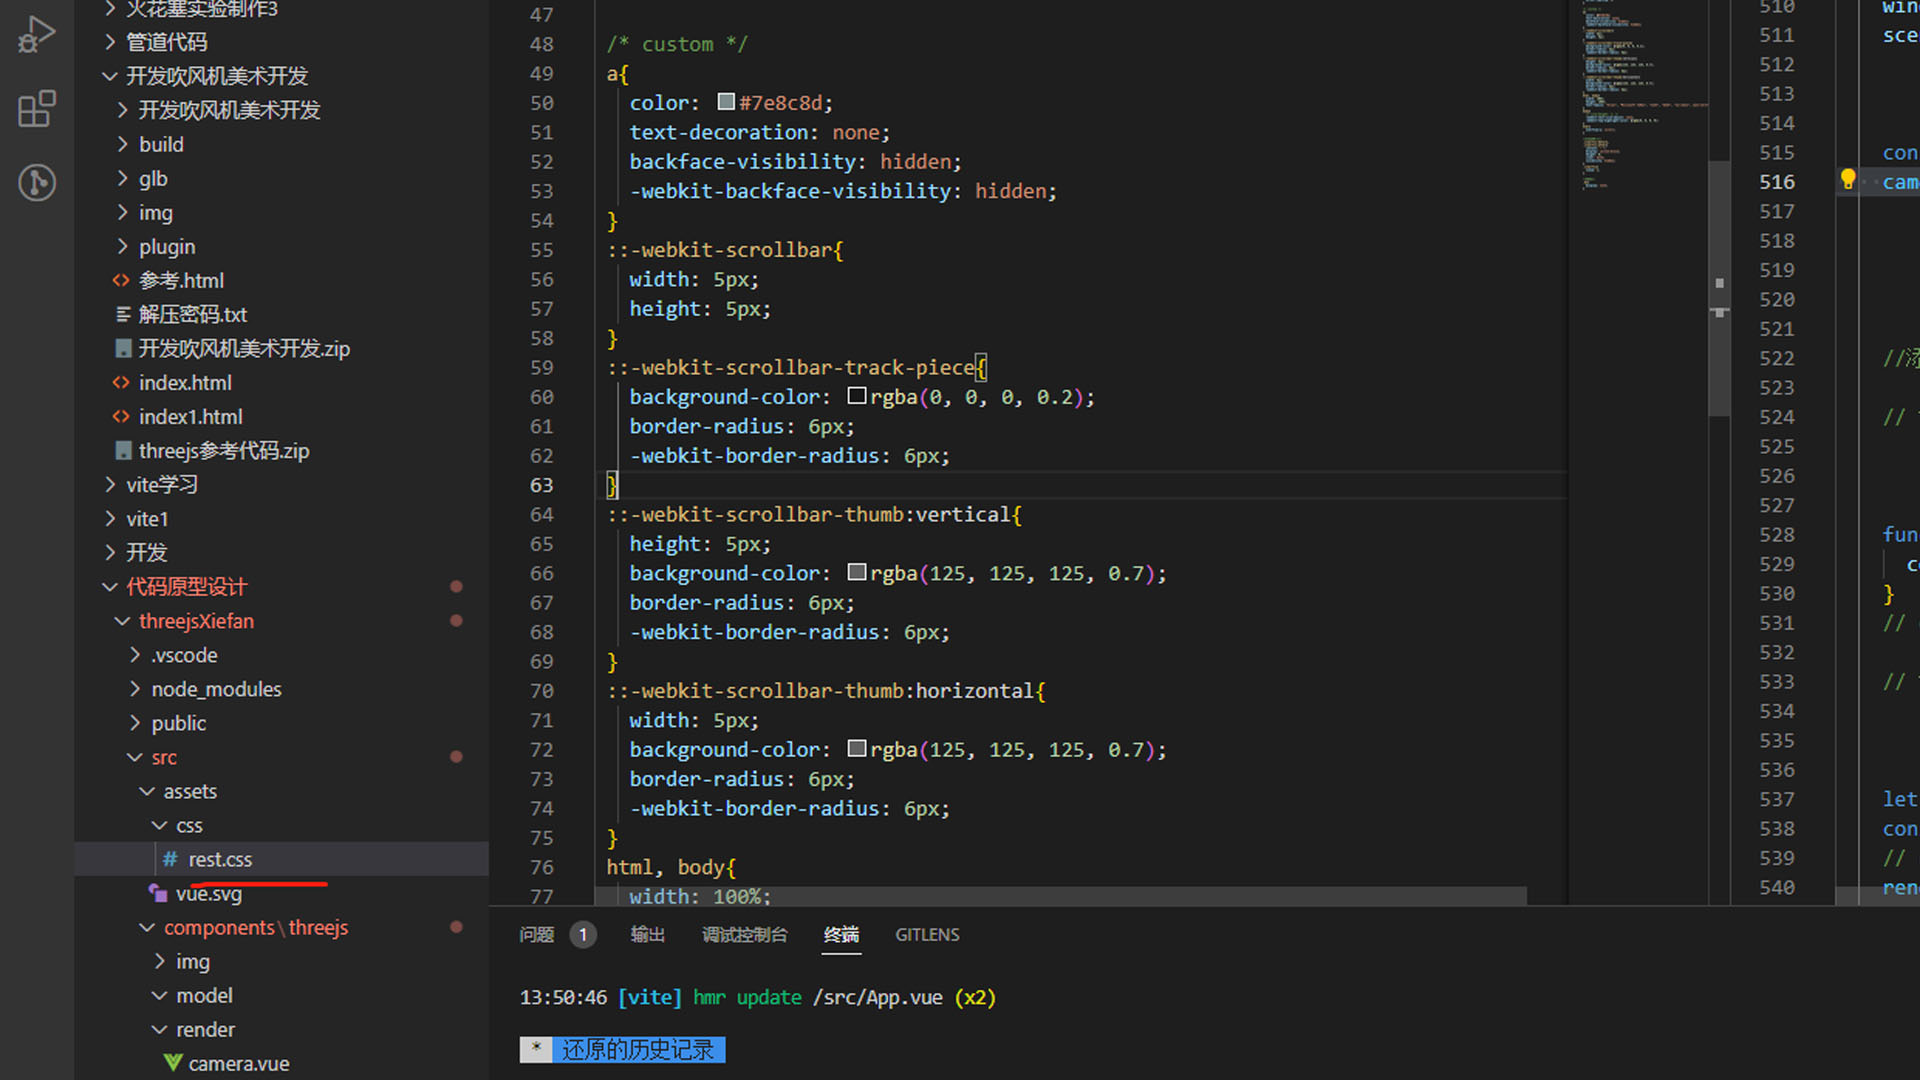Viewport: 1920px width, 1080px height.
Task: Click the editor vertical scrollbar thumb
Action: pyautogui.click(x=1719, y=288)
